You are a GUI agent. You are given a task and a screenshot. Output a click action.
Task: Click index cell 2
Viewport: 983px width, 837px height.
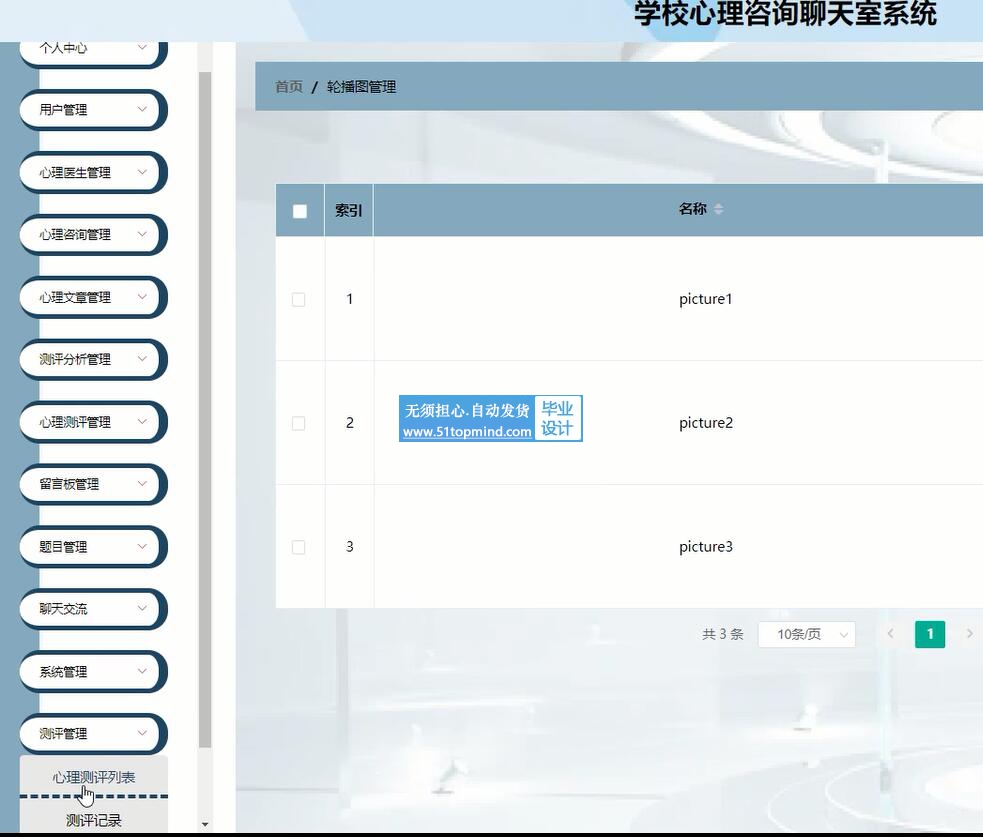pos(350,423)
